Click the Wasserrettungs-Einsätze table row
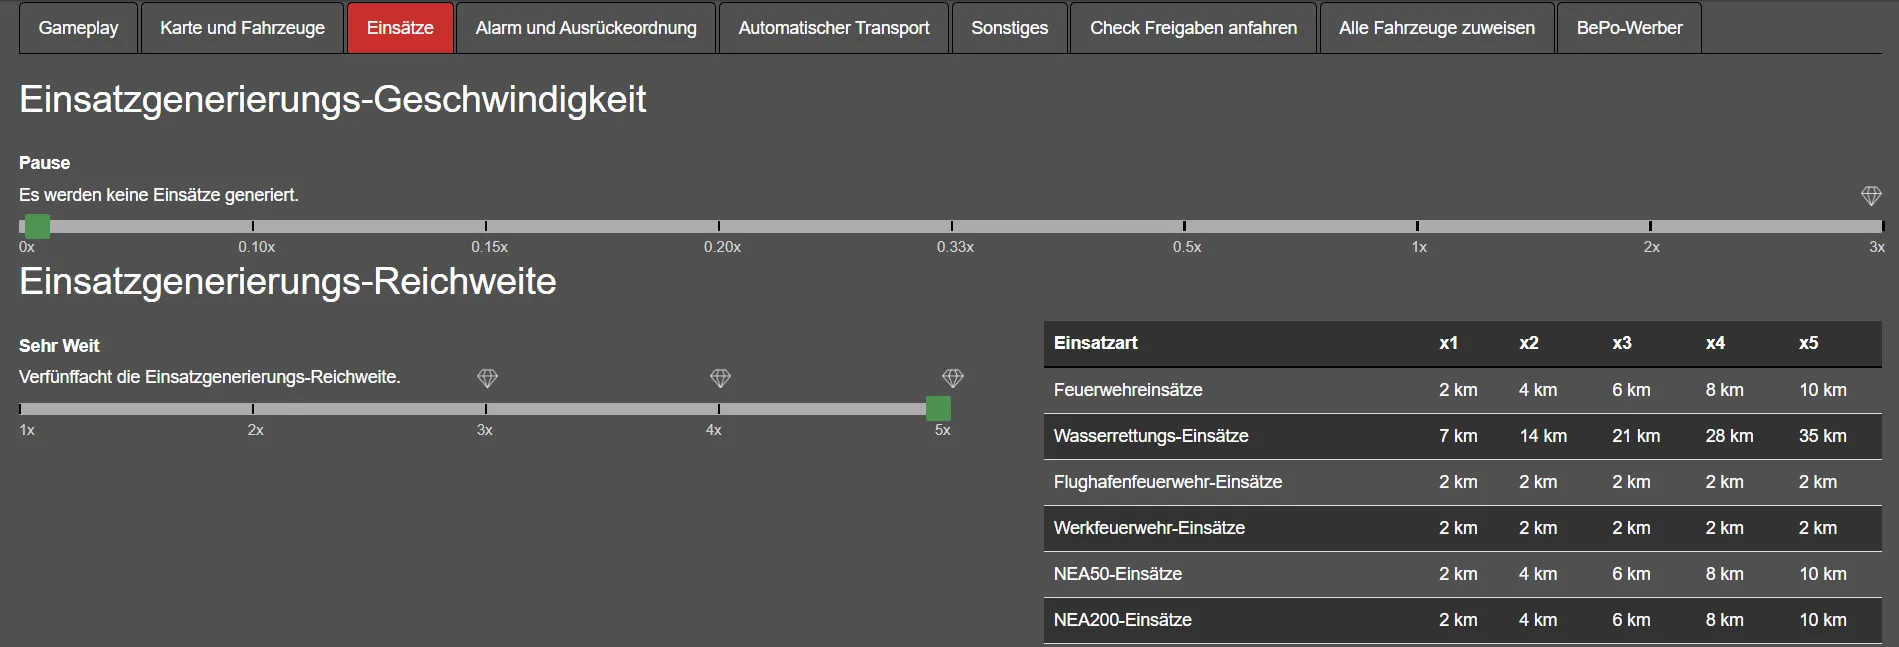The image size is (1899, 647). tap(1462, 436)
